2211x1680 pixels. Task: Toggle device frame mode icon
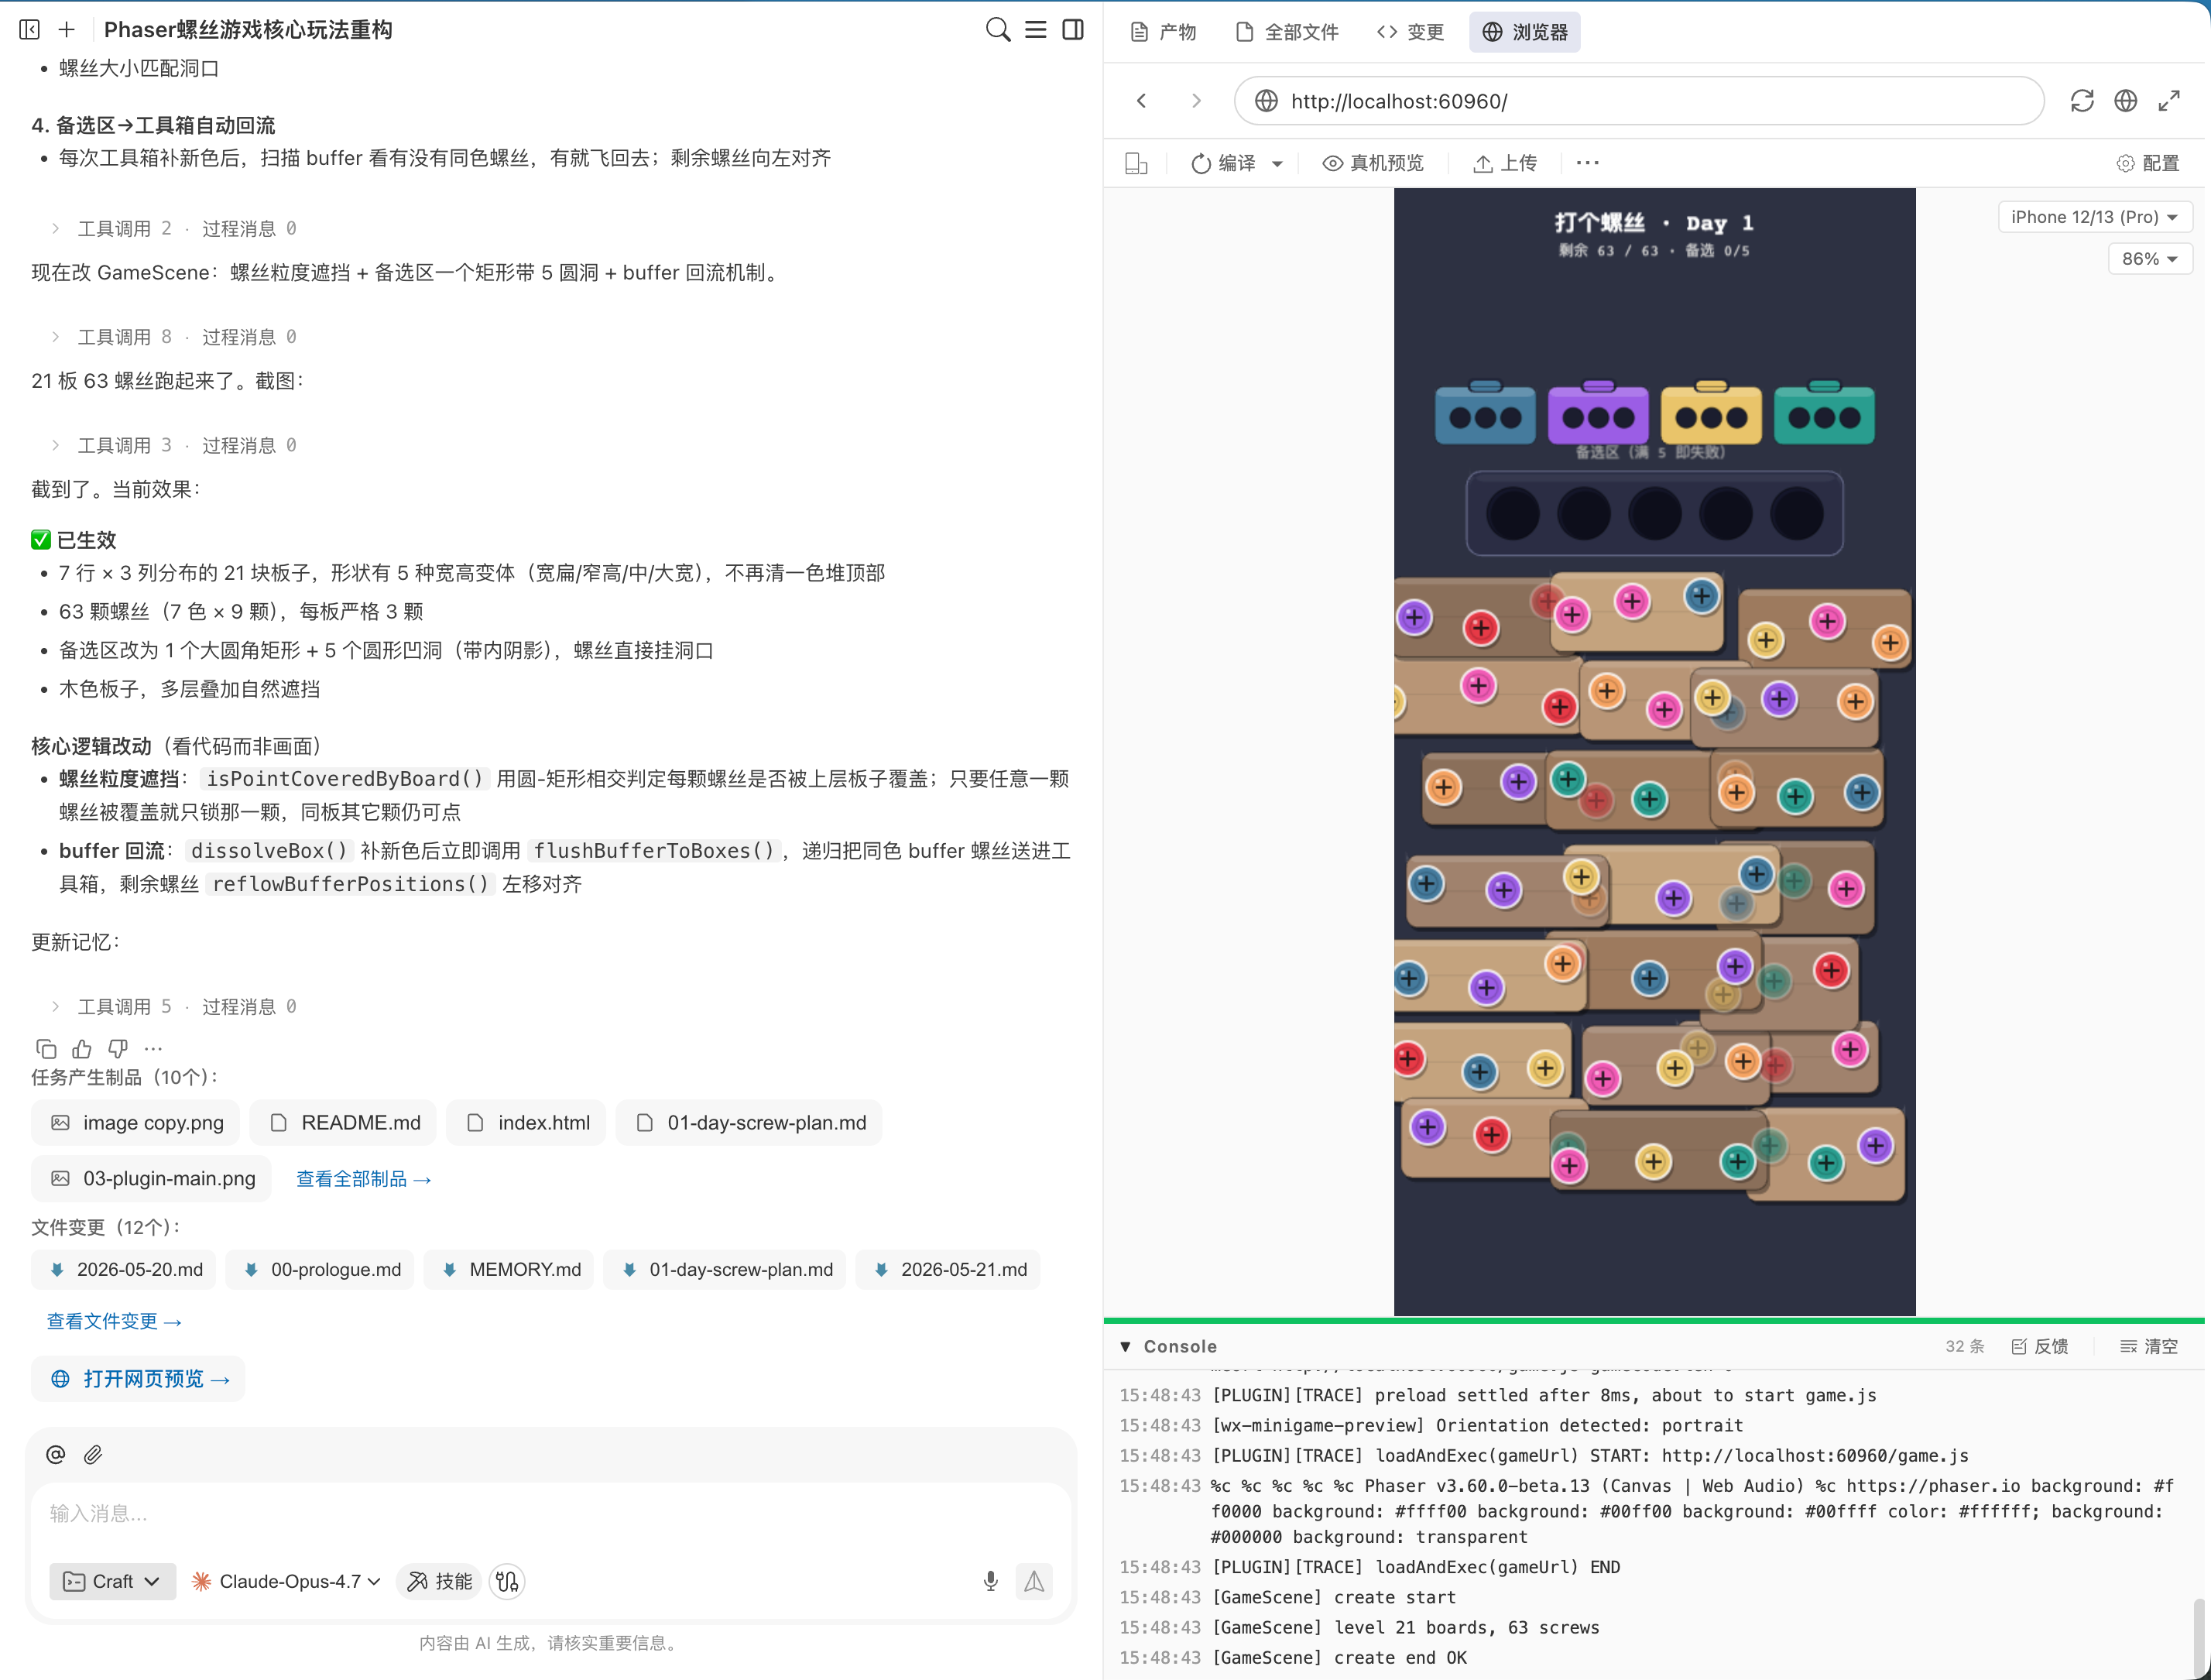point(1136,163)
